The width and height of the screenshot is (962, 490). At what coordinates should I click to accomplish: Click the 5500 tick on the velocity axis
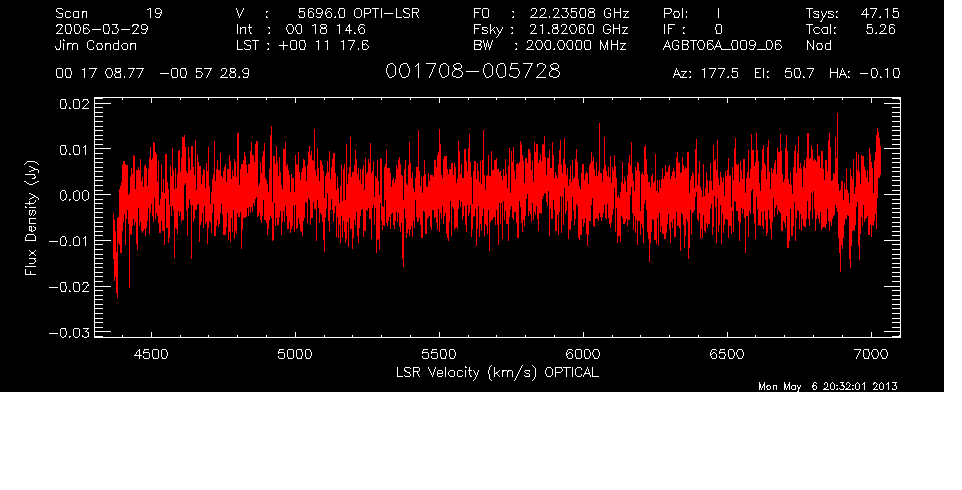[x=439, y=354]
